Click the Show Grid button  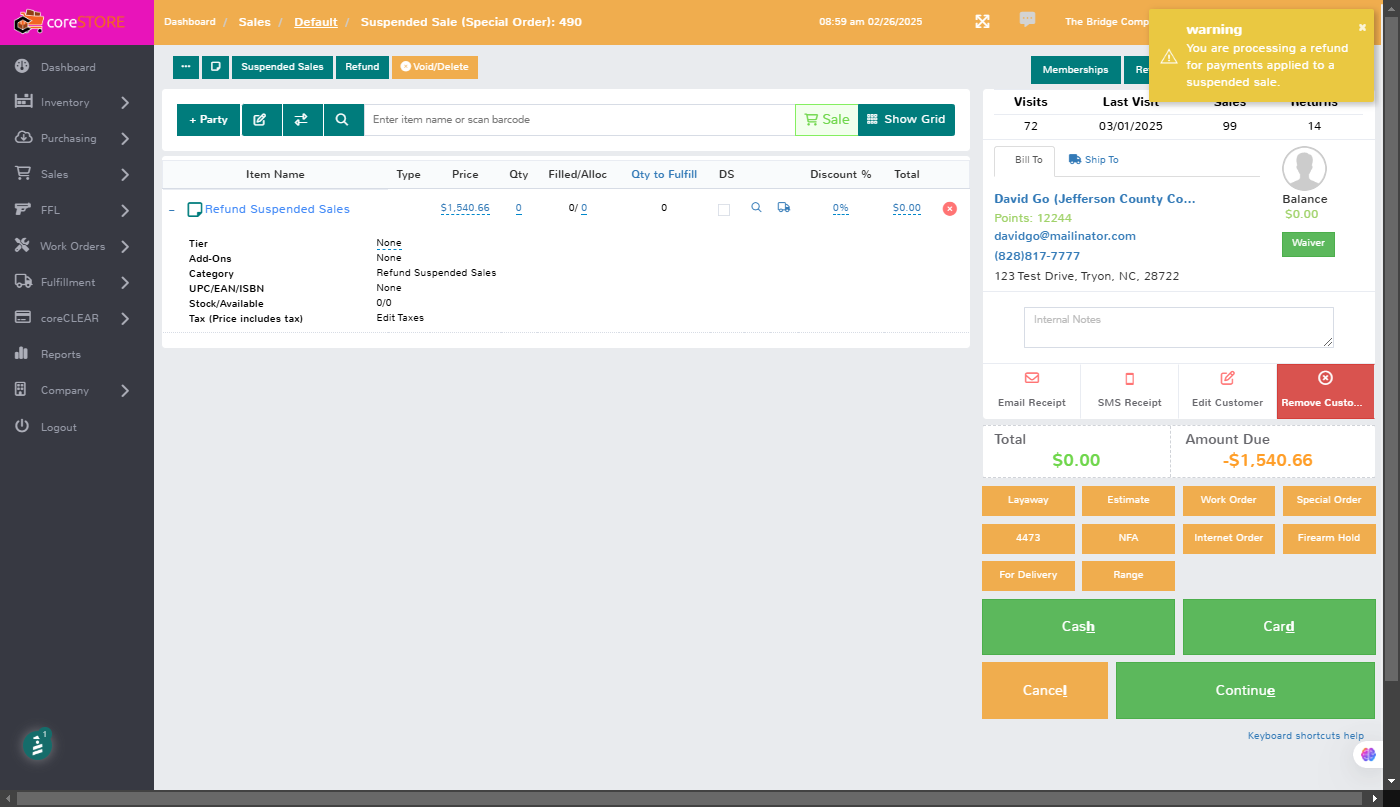tap(906, 119)
